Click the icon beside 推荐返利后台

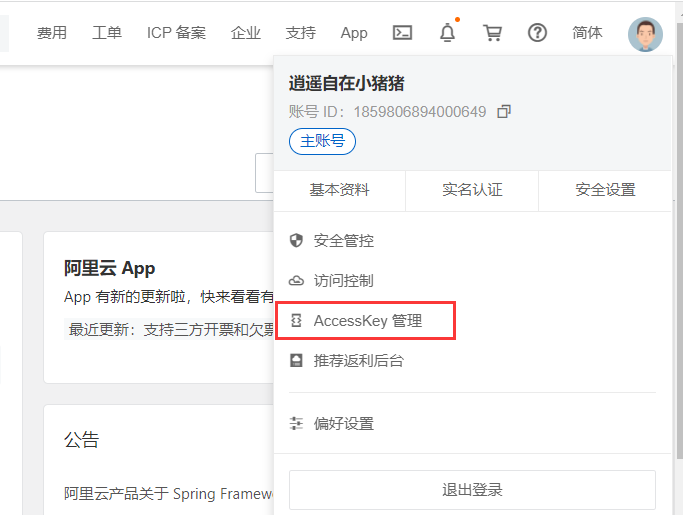(296, 360)
